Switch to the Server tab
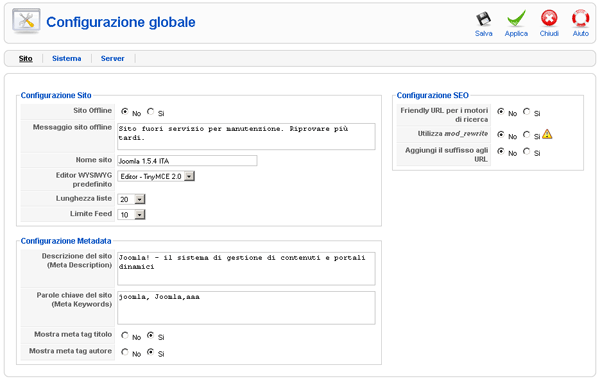This screenshot has width=600, height=379. click(x=112, y=59)
